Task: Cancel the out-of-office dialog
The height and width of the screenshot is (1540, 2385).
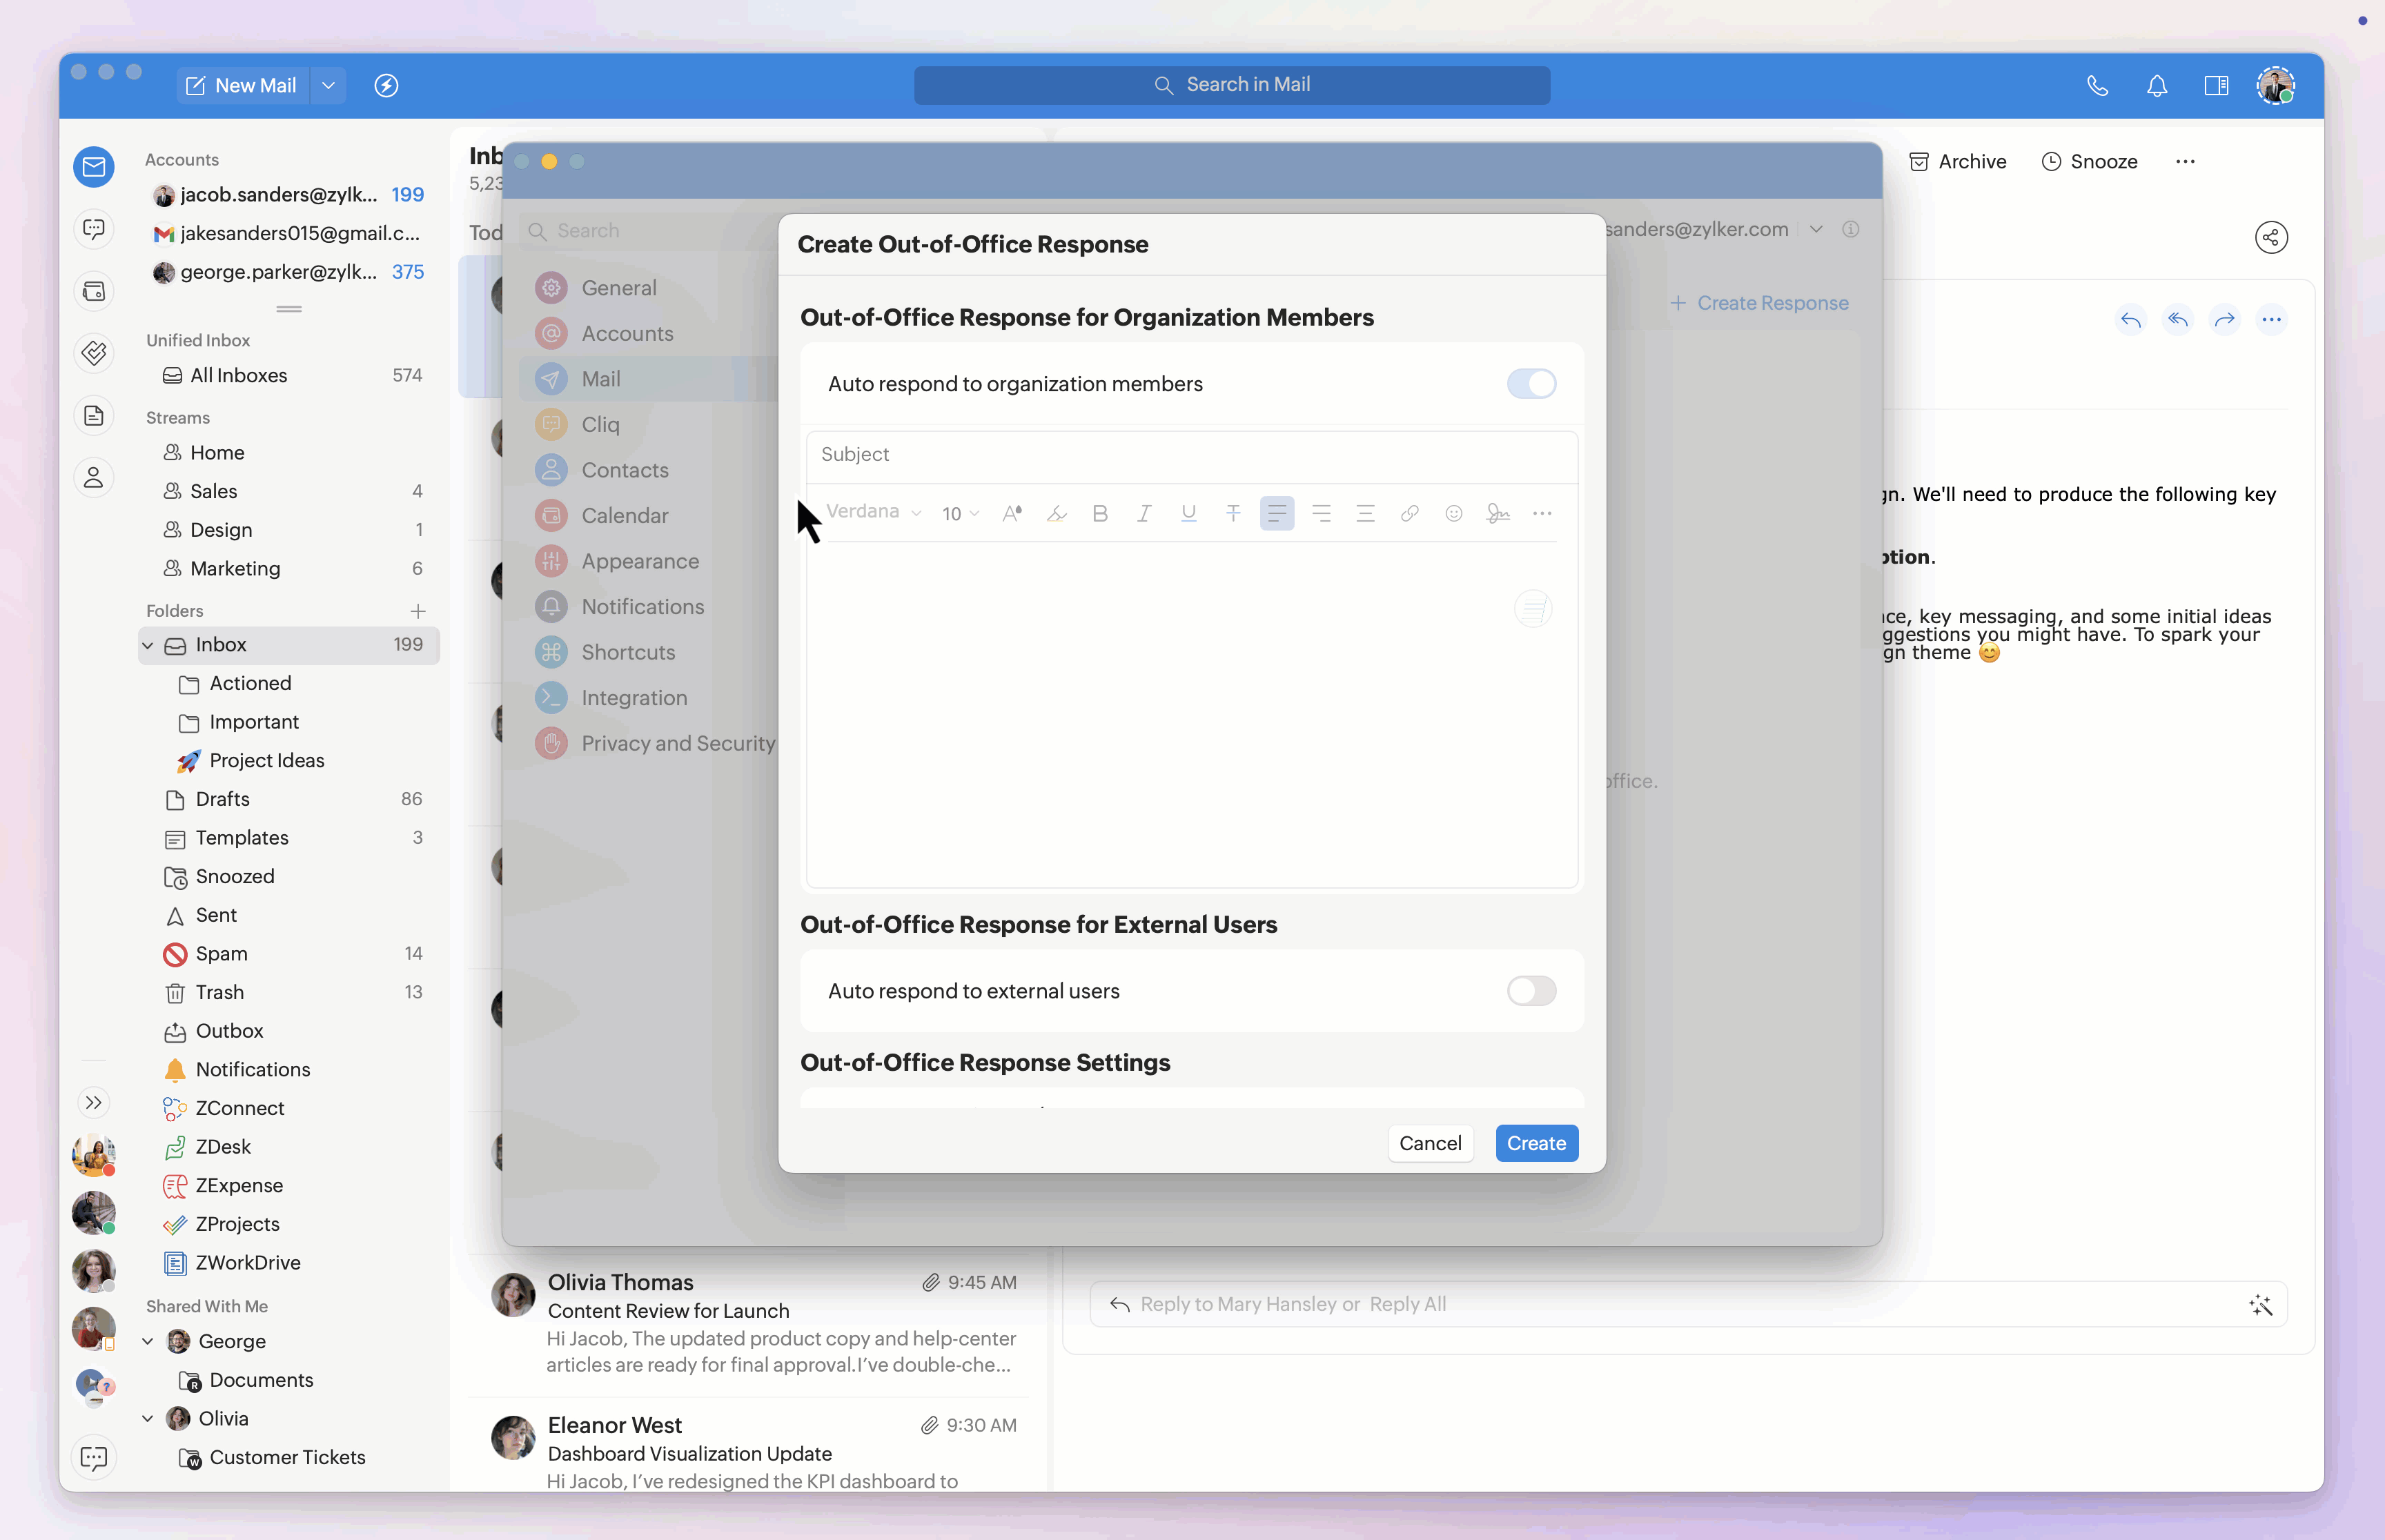Action: click(x=1429, y=1143)
